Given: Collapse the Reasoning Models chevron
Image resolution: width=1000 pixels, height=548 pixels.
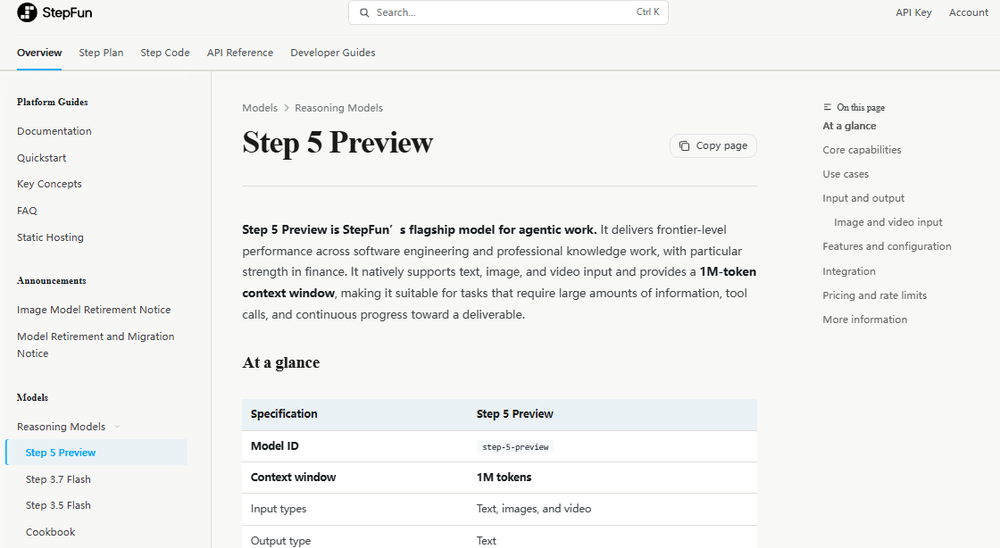Looking at the screenshot, I should tap(117, 427).
